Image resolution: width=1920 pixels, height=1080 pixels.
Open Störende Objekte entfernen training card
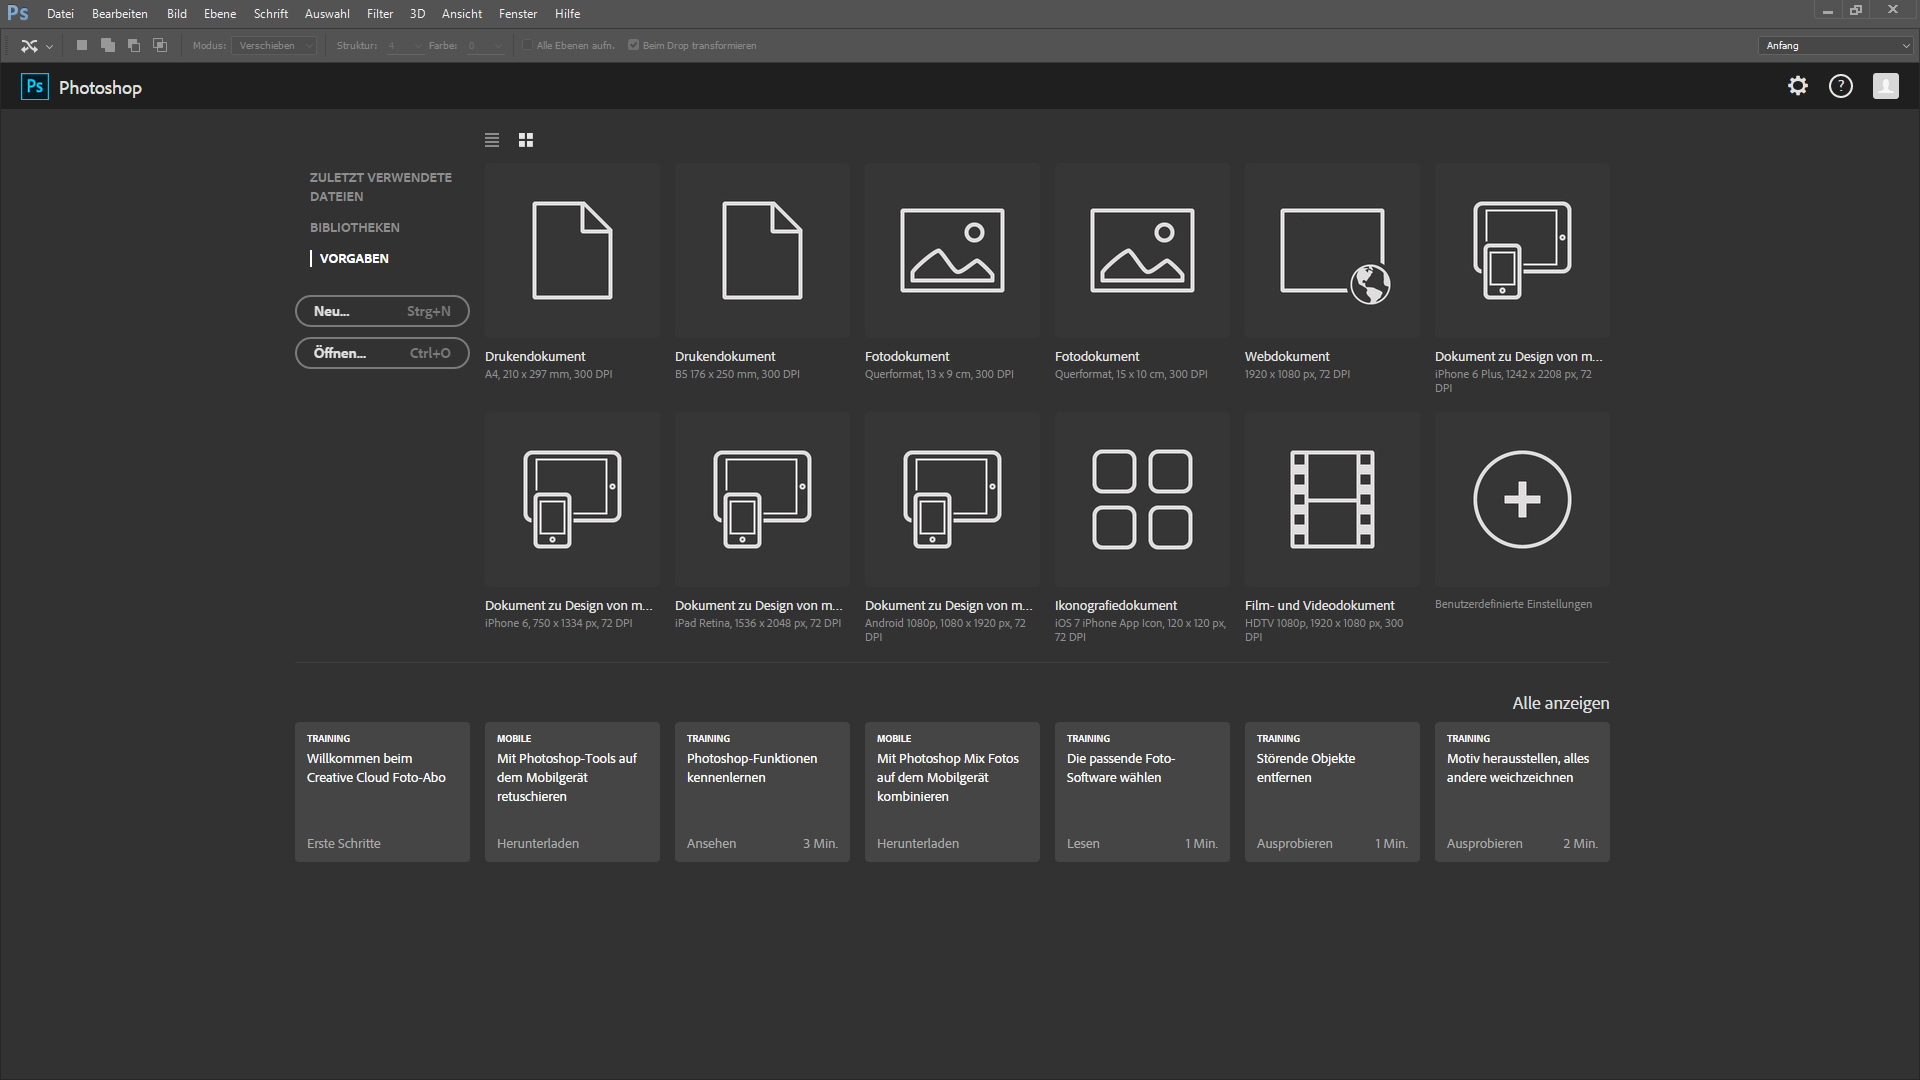point(1332,792)
